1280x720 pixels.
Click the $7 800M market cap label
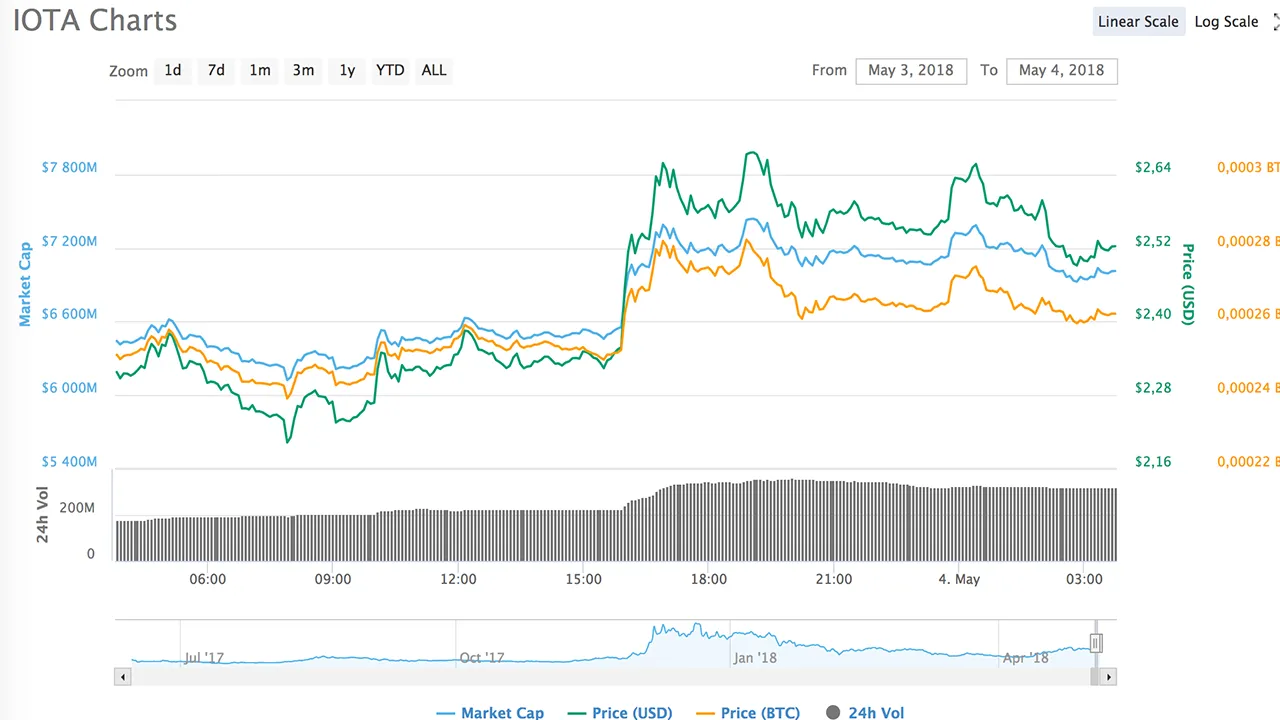pyautogui.click(x=70, y=167)
